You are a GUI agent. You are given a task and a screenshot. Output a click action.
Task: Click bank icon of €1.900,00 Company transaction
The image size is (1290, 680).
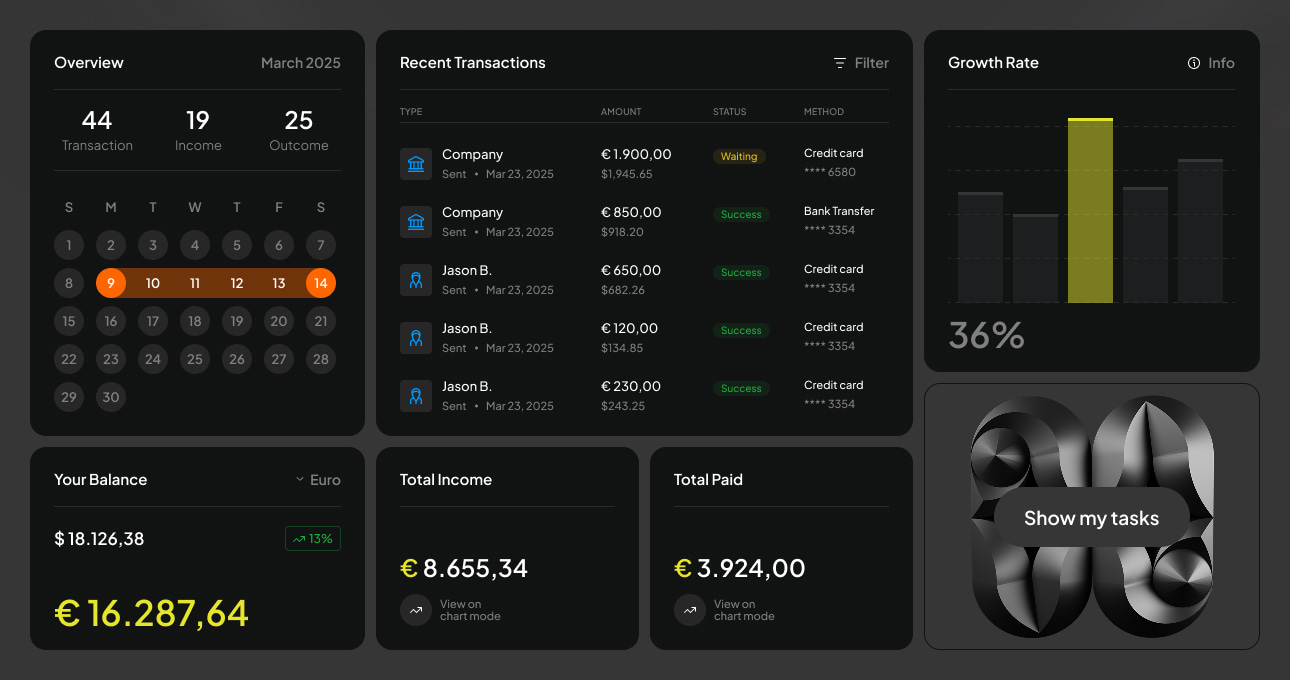pos(416,164)
